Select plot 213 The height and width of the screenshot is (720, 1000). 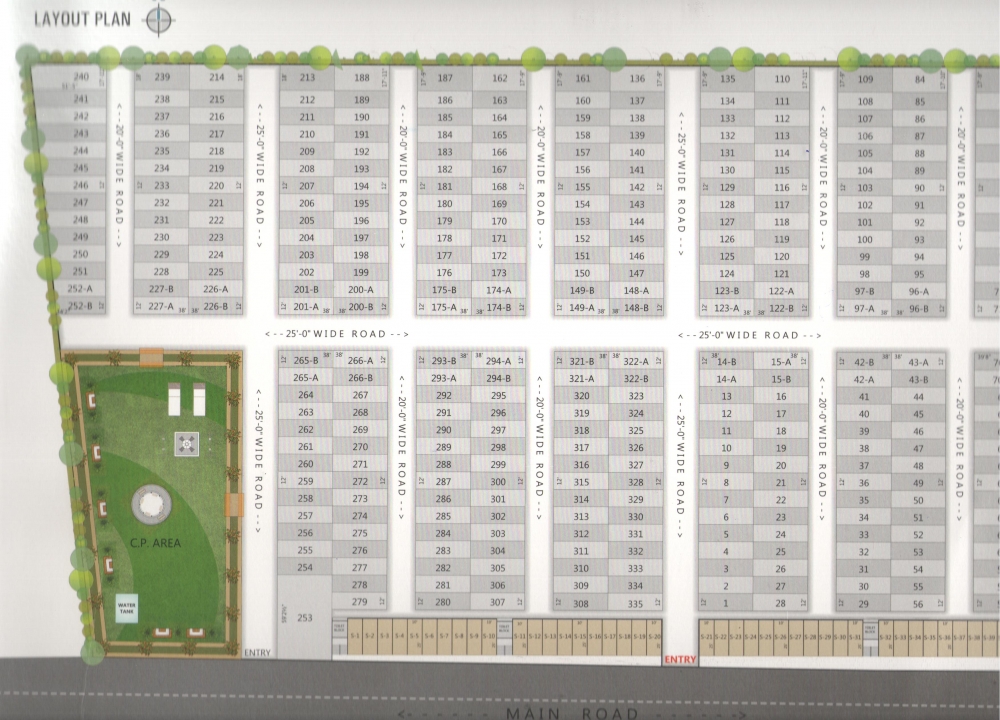point(307,78)
